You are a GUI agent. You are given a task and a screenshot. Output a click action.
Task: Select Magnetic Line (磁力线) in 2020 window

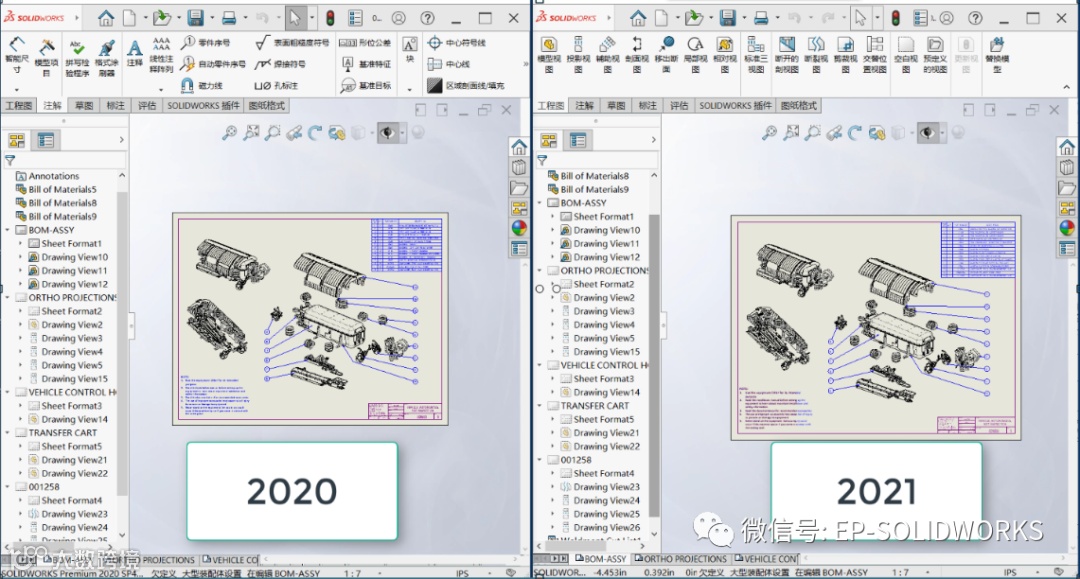pyautogui.click(x=202, y=85)
